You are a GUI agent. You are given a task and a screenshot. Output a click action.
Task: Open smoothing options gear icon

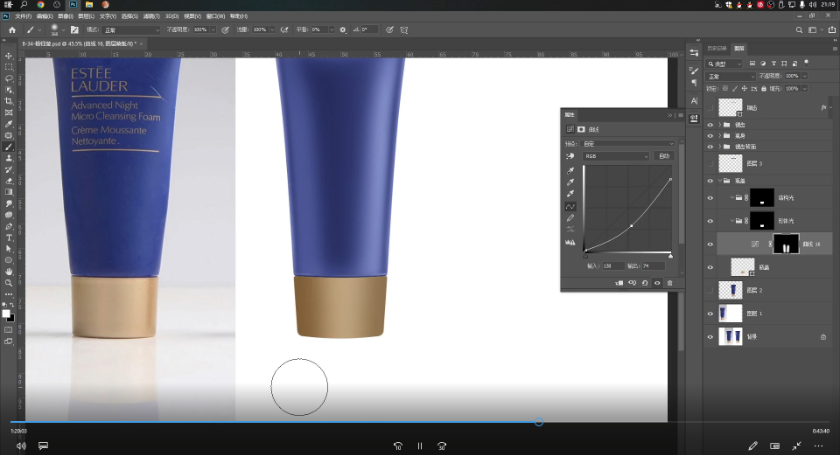(x=343, y=30)
